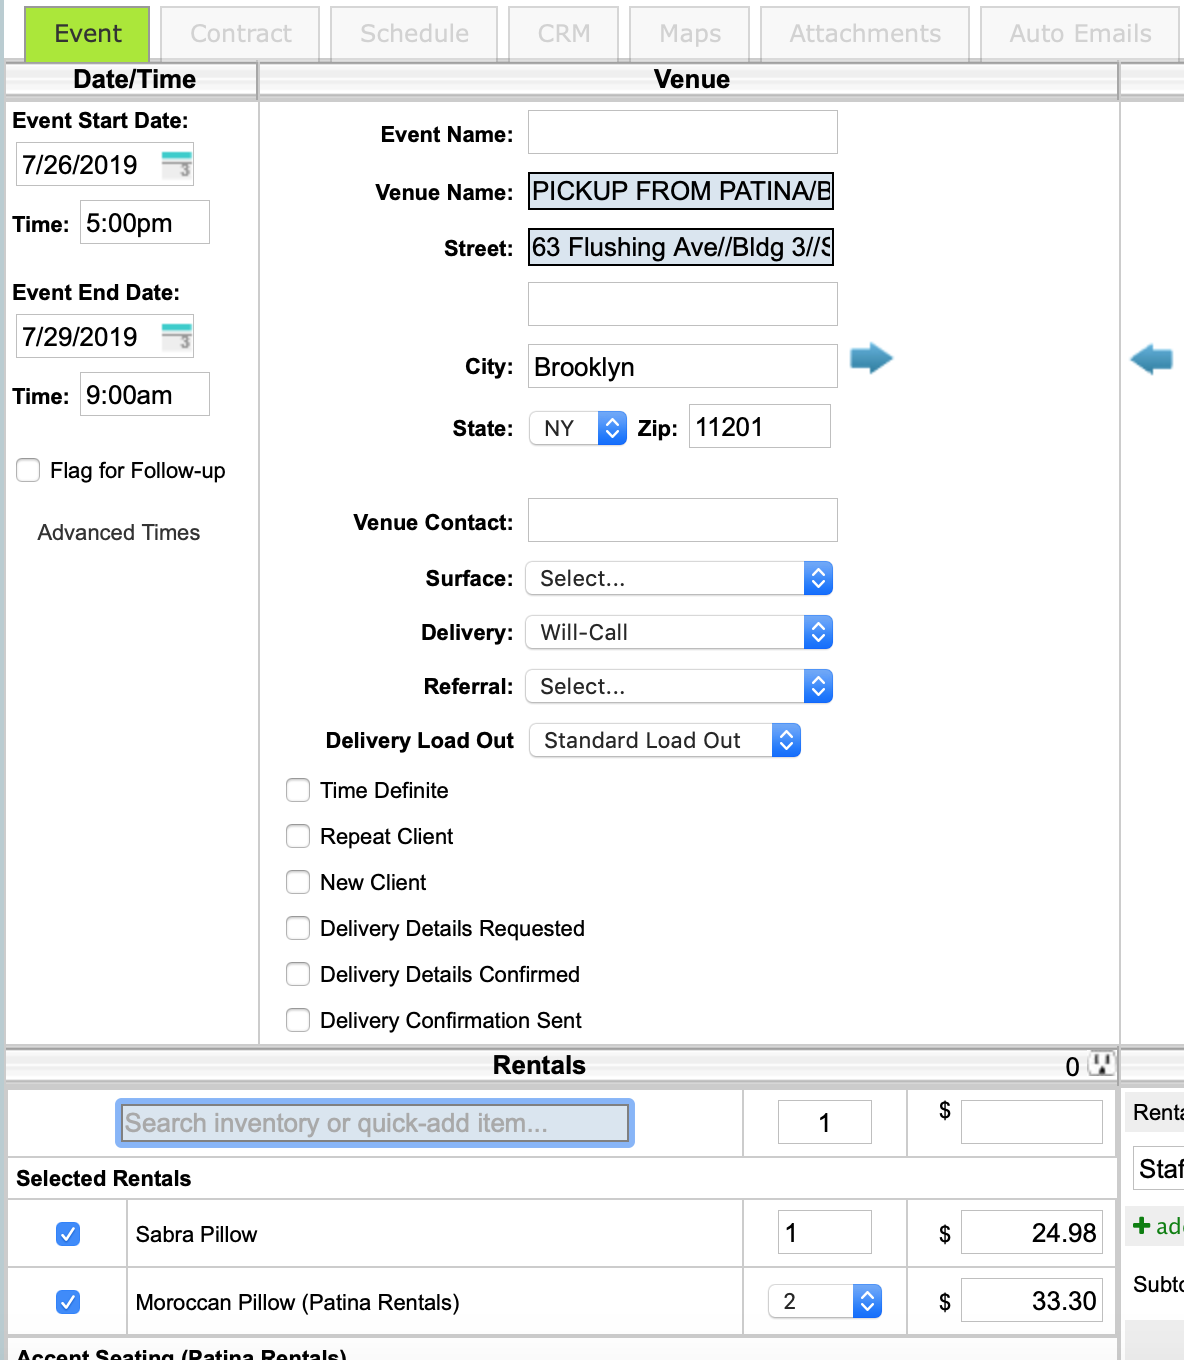This screenshot has height=1360, width=1184.
Task: Tick the Delivery Details Confirmed checkbox
Action: (x=298, y=974)
